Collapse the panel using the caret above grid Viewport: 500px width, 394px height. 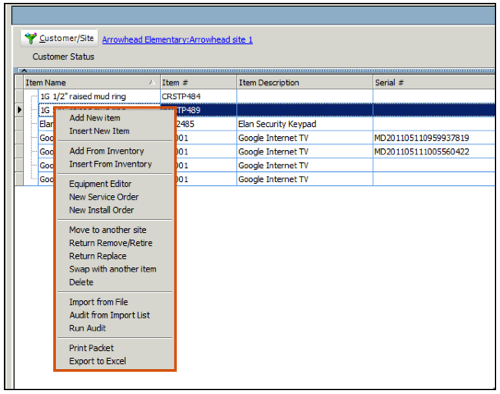click(x=24, y=71)
